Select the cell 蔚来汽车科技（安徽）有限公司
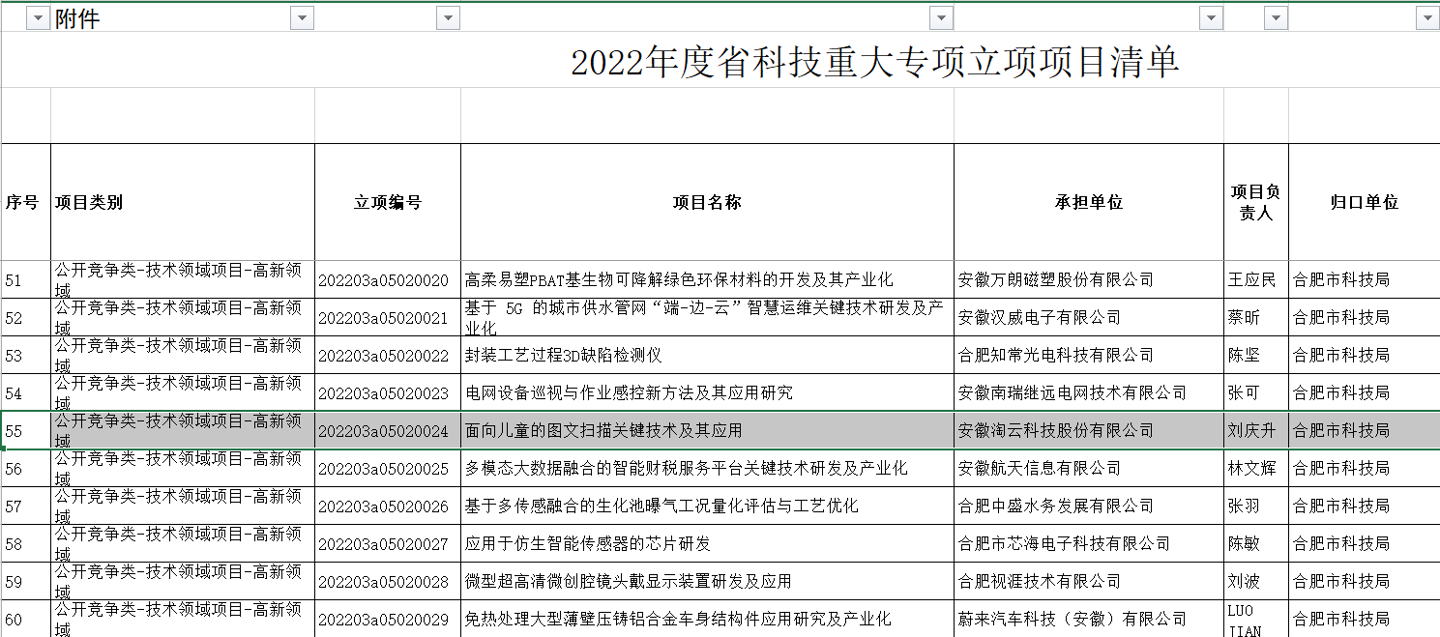Image resolution: width=1440 pixels, height=637 pixels. tap(1072, 619)
